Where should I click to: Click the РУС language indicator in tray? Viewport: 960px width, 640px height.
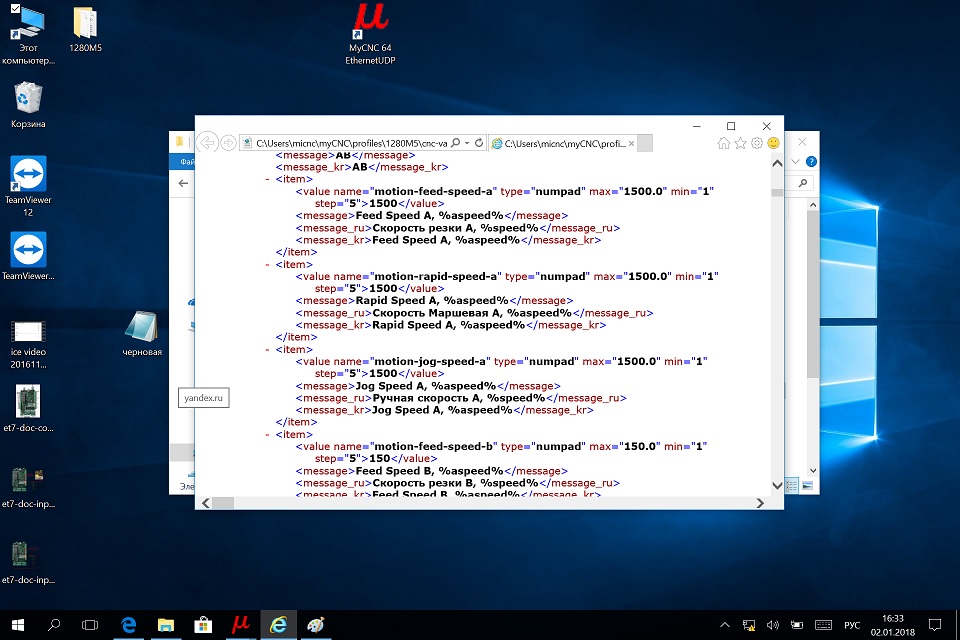click(852, 625)
